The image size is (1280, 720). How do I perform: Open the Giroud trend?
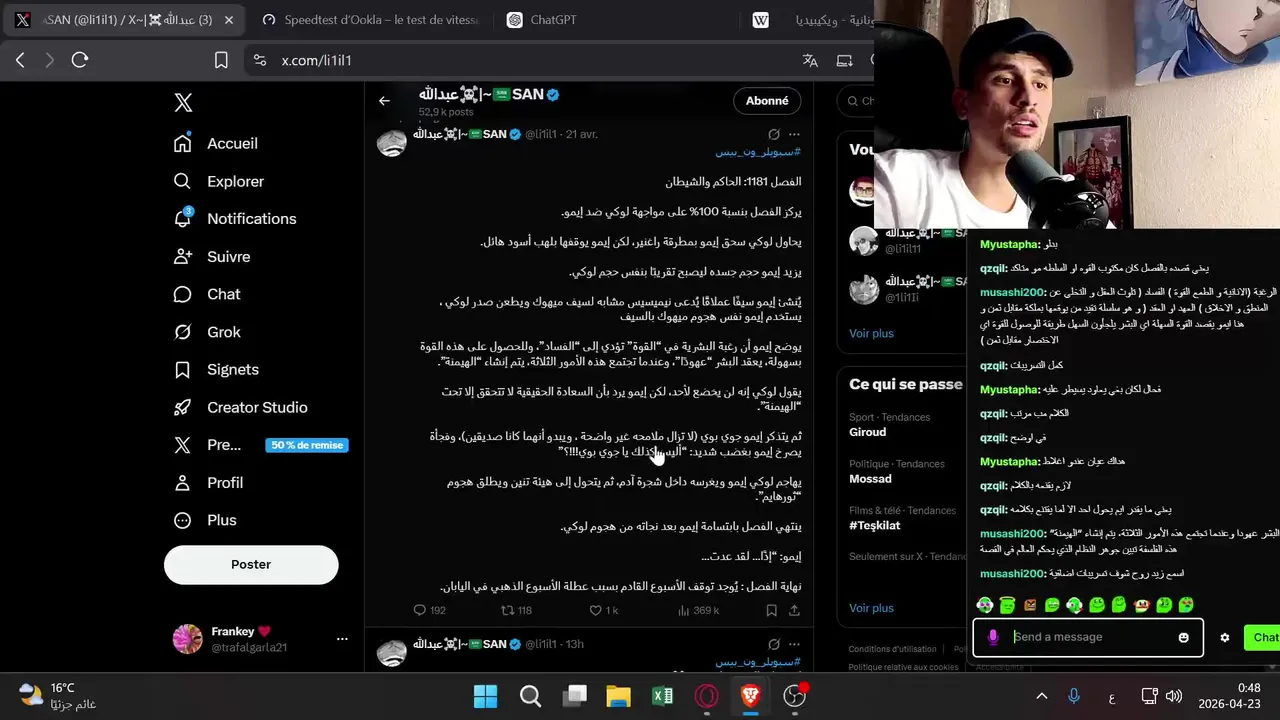[x=868, y=432]
